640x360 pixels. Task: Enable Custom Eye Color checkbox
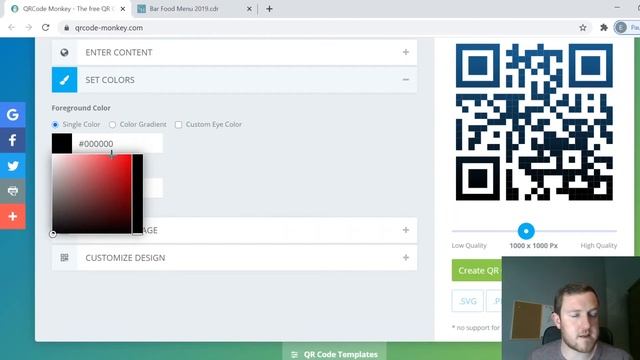[178, 124]
